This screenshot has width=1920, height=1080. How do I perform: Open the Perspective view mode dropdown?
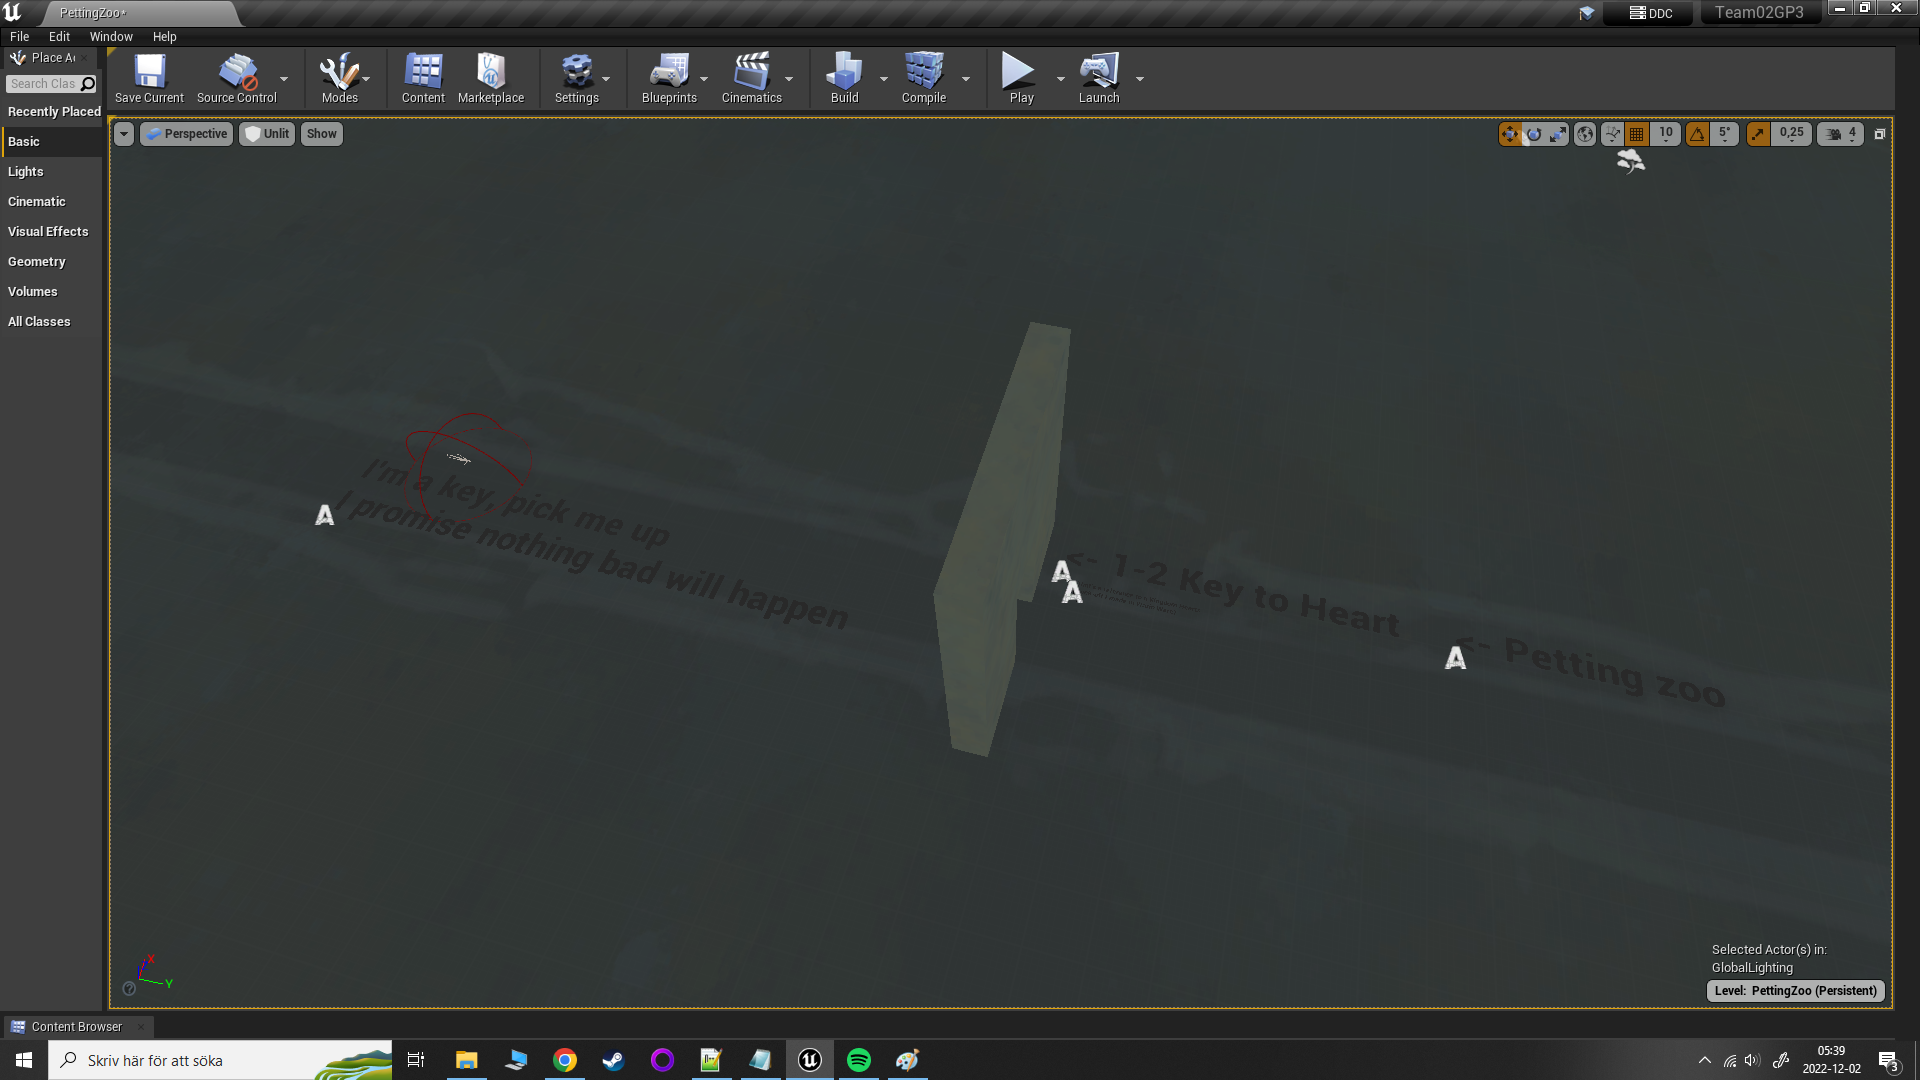tap(187, 134)
